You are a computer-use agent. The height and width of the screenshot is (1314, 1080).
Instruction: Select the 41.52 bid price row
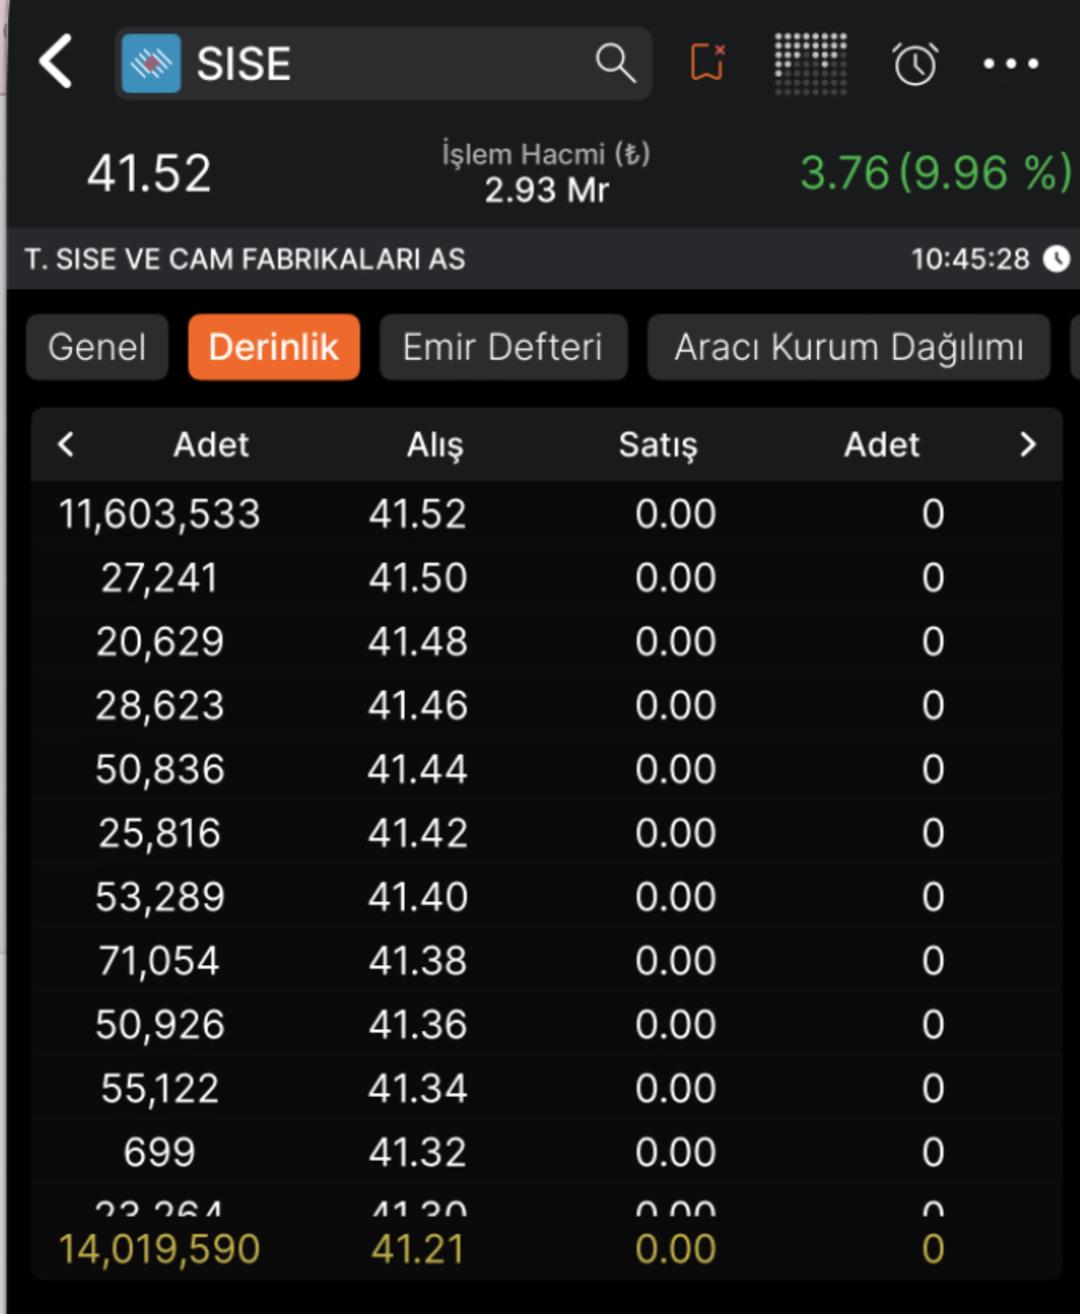click(417, 514)
